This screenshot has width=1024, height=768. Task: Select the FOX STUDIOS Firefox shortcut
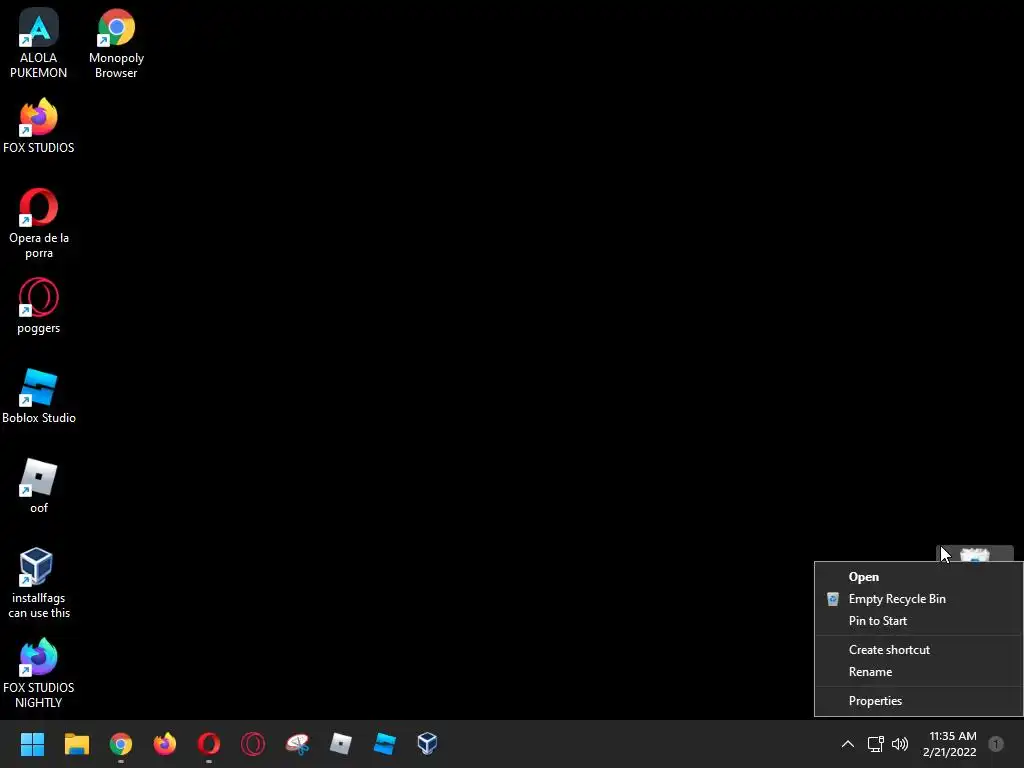click(39, 126)
